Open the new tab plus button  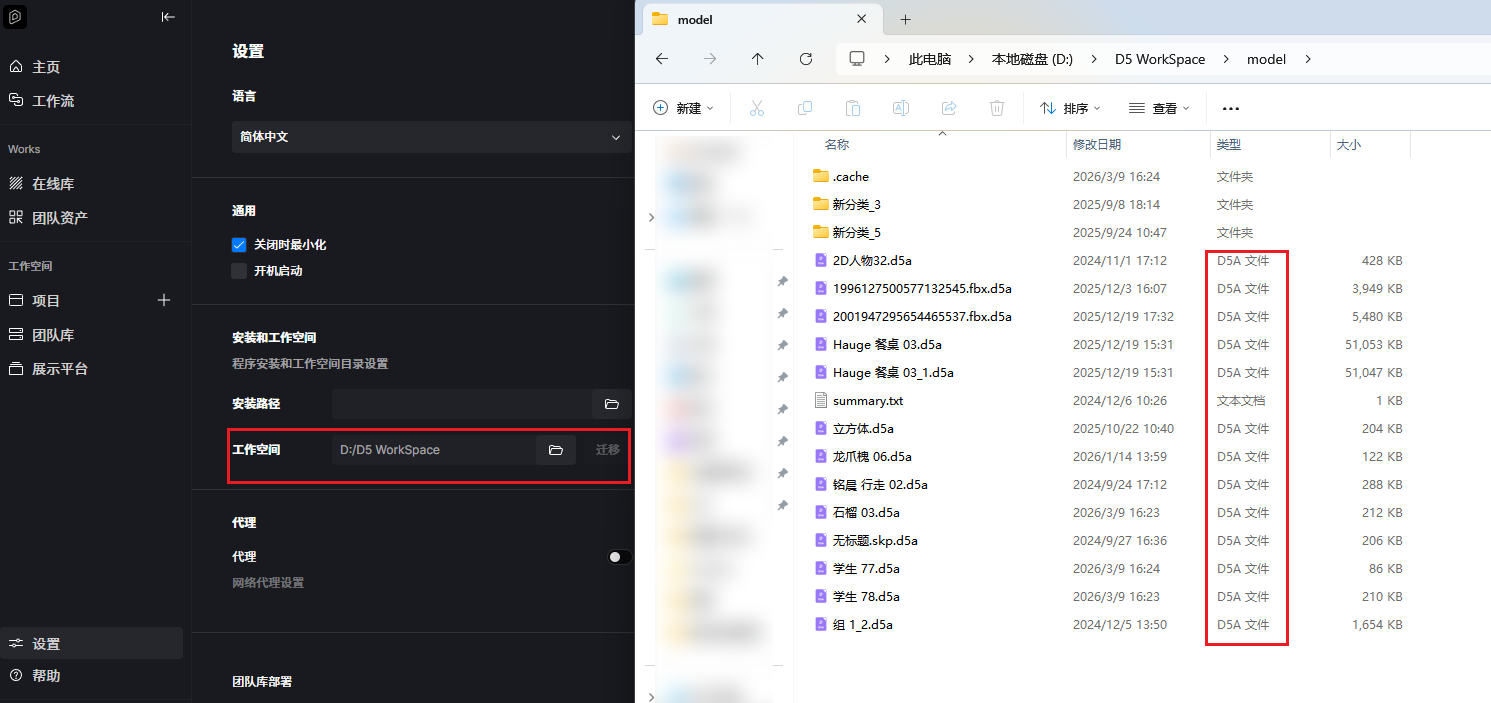tap(905, 19)
